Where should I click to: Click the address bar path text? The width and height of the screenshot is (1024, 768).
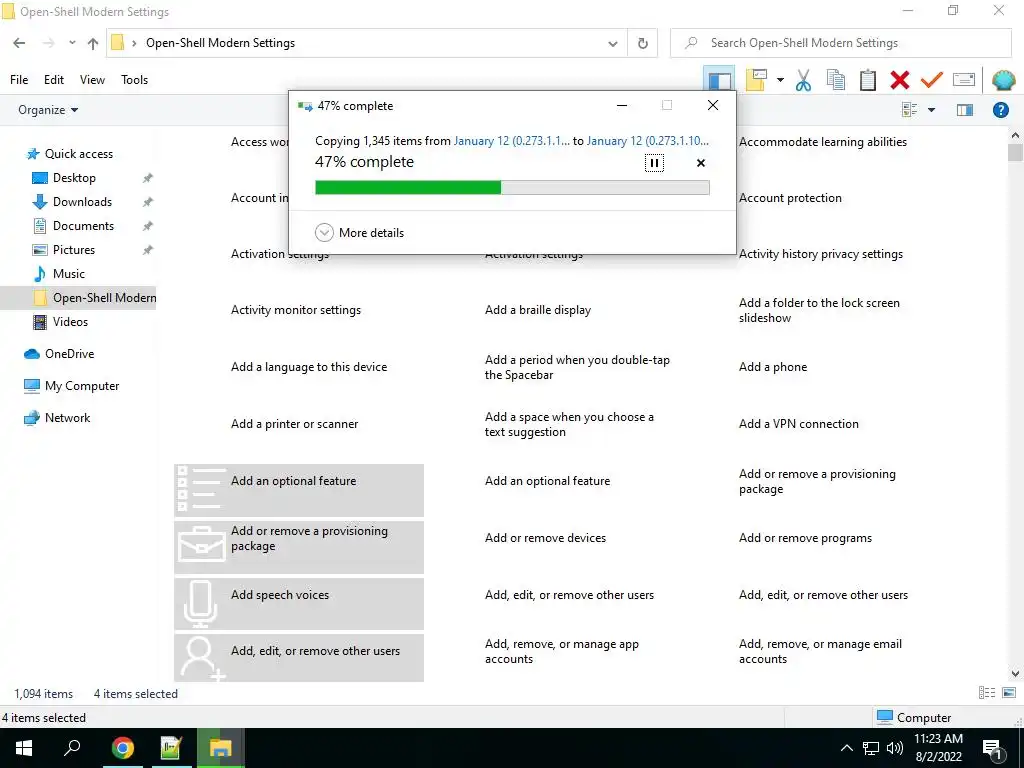pyautogui.click(x=220, y=43)
